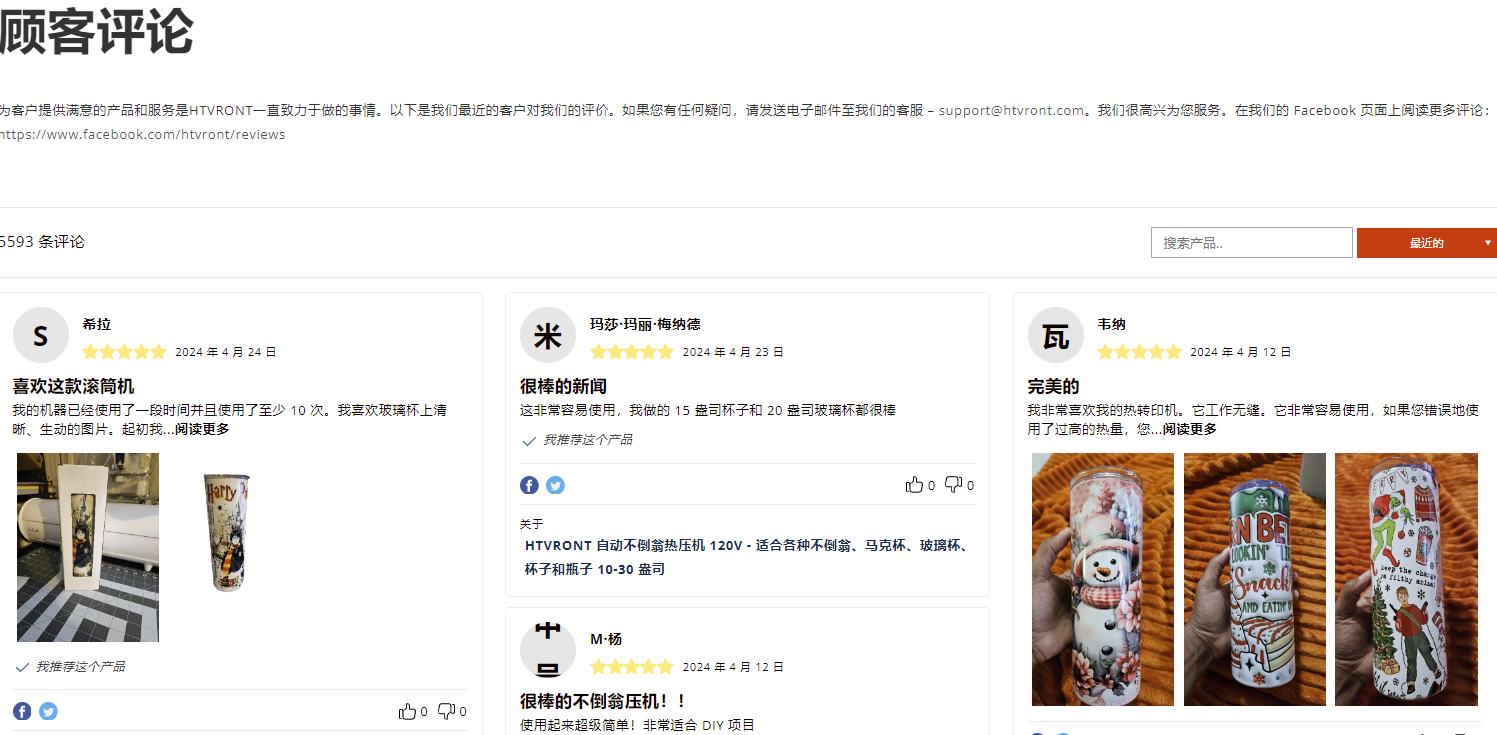This screenshot has width=1497, height=735.
Task: Open the snowman tumbler photo thumbnail
Action: 1102,579
